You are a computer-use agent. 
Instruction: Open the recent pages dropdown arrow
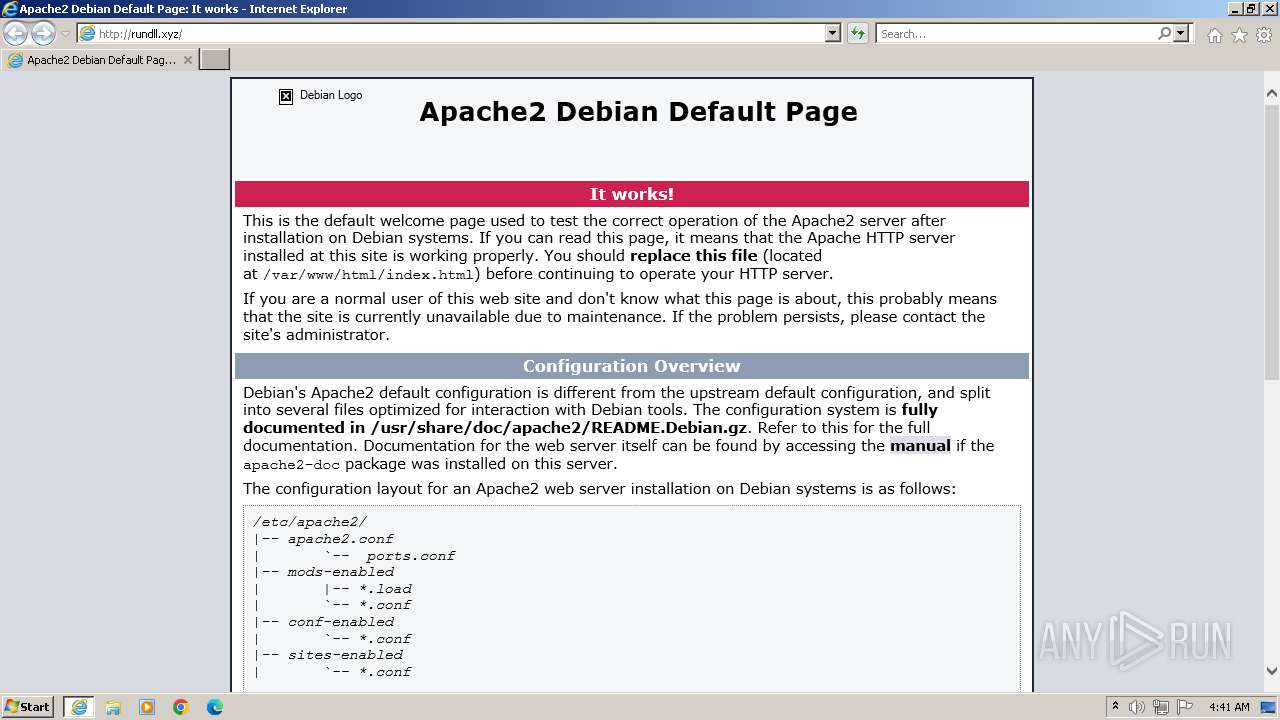click(x=65, y=34)
